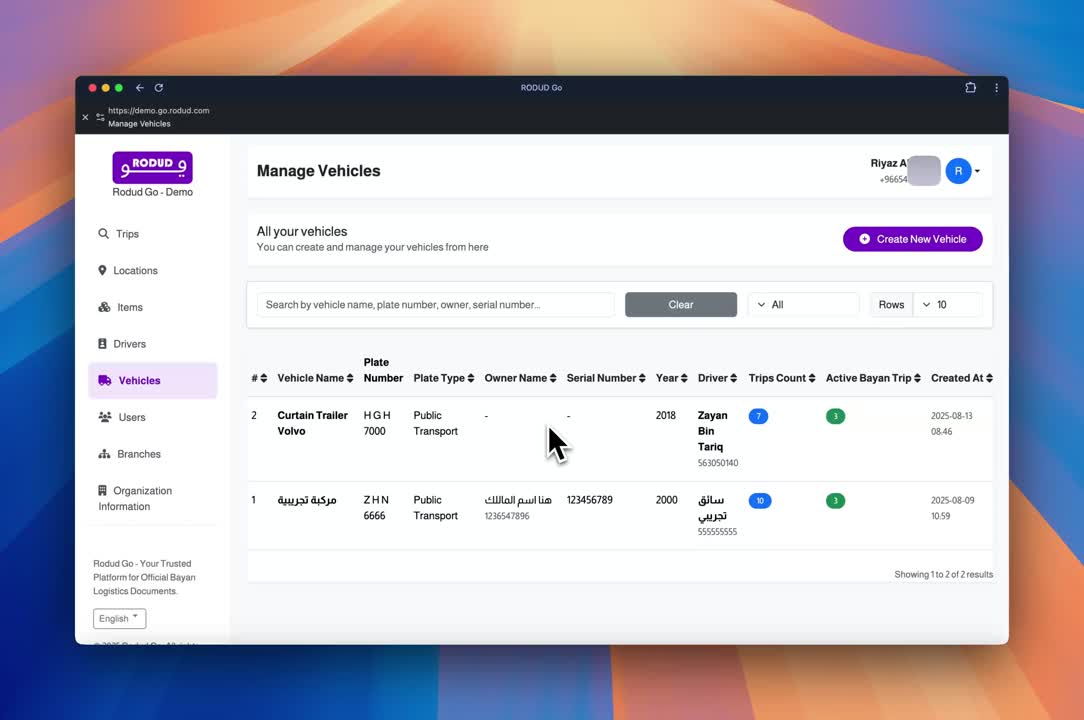This screenshot has height=720, width=1084.
Task: Click the Clear button
Action: (x=681, y=304)
